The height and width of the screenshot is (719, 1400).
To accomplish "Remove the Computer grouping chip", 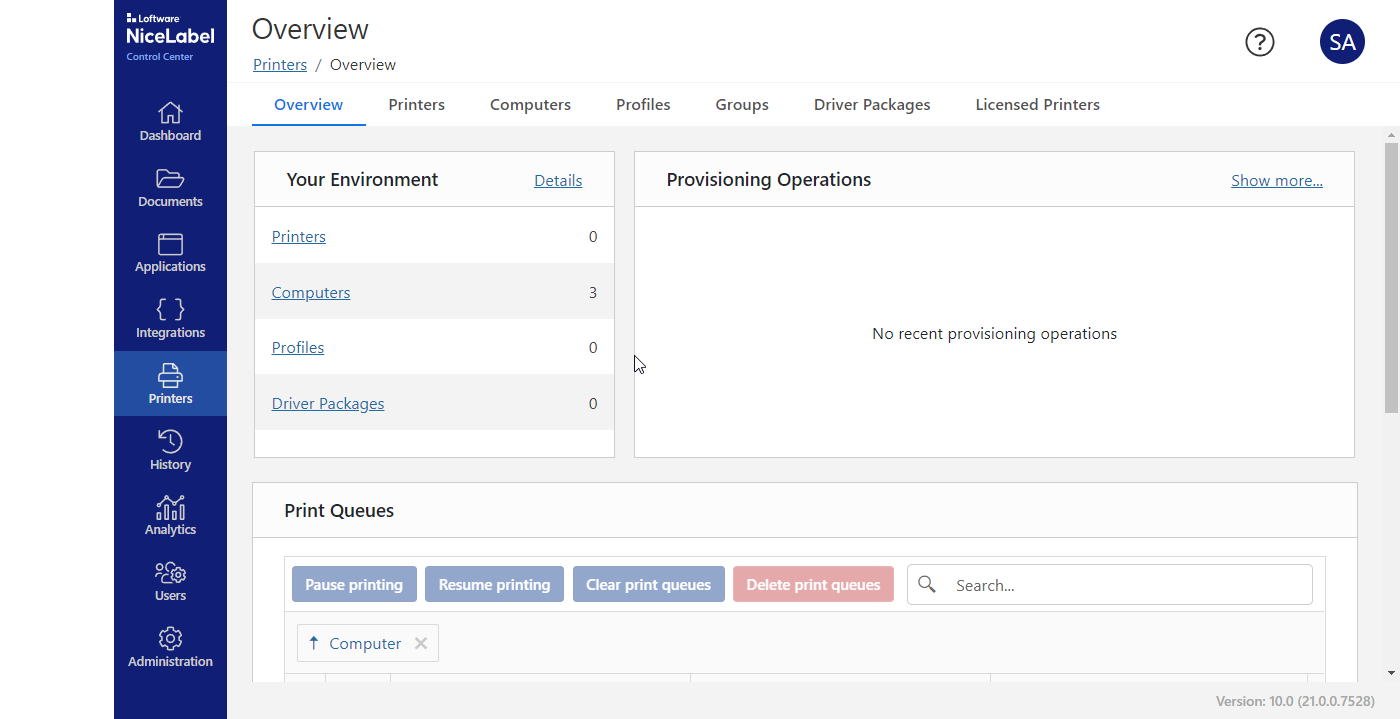I will (421, 644).
